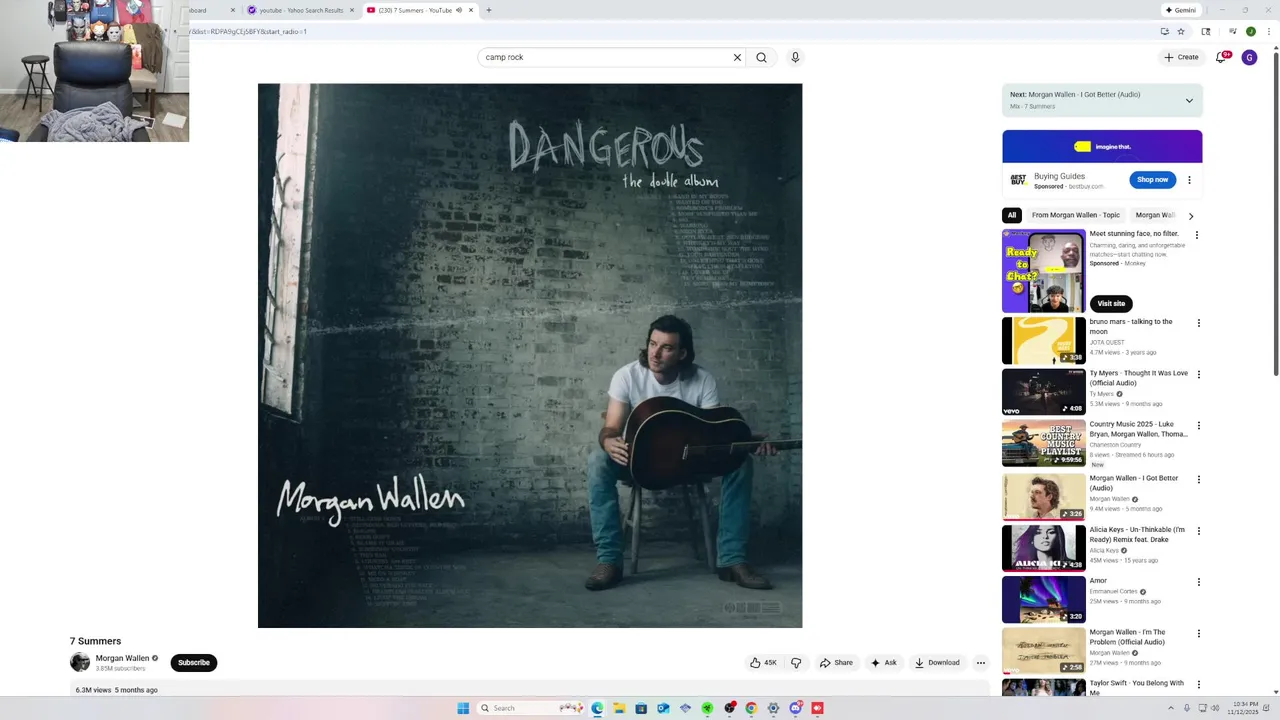This screenshot has height=720, width=1280.
Task: Click the Ask button
Action: tap(883, 663)
